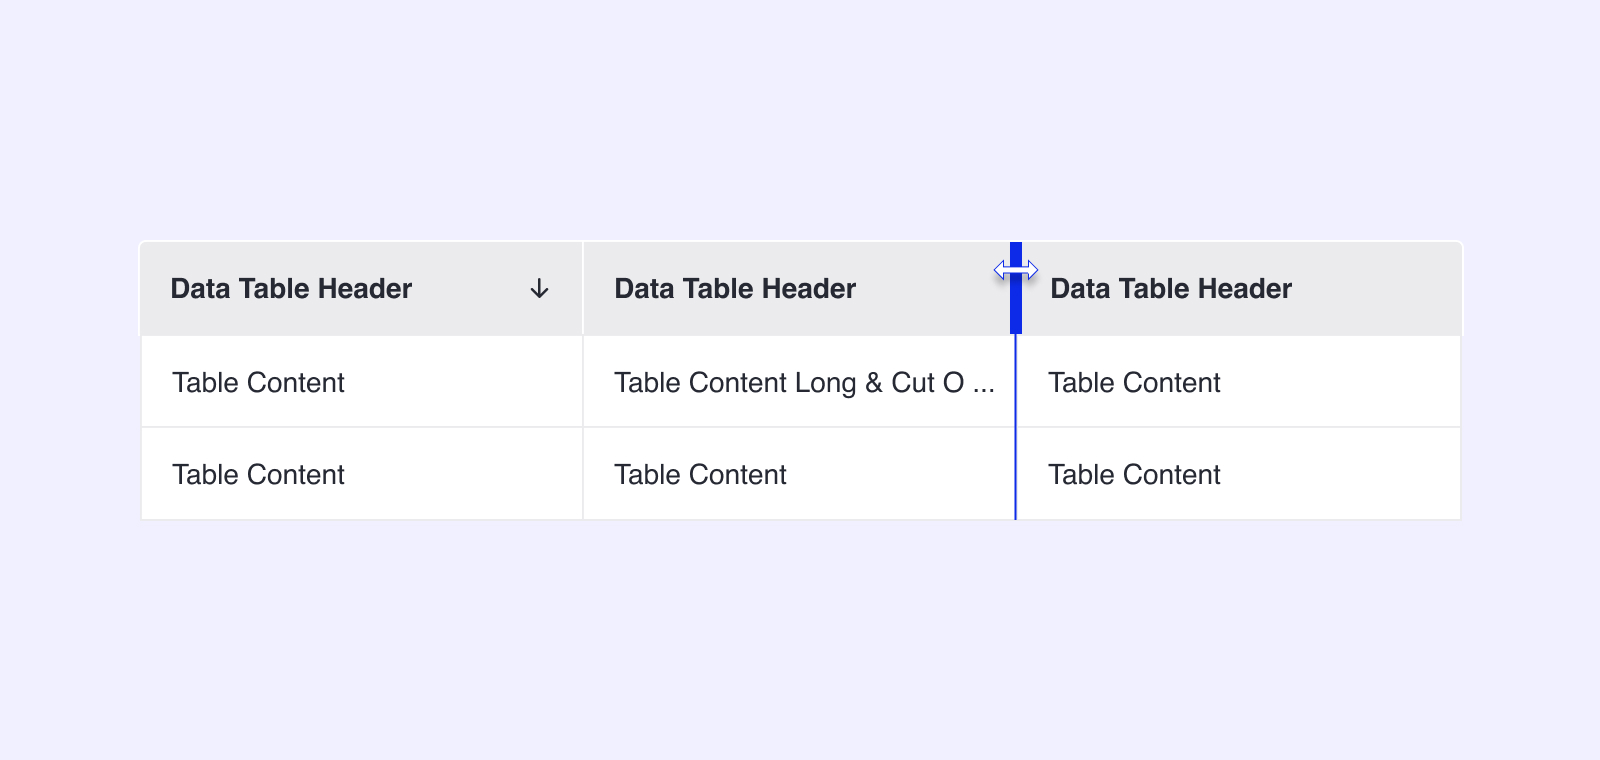Click the empty lavender background below the table
This screenshot has height=760, width=1600.
click(800, 640)
